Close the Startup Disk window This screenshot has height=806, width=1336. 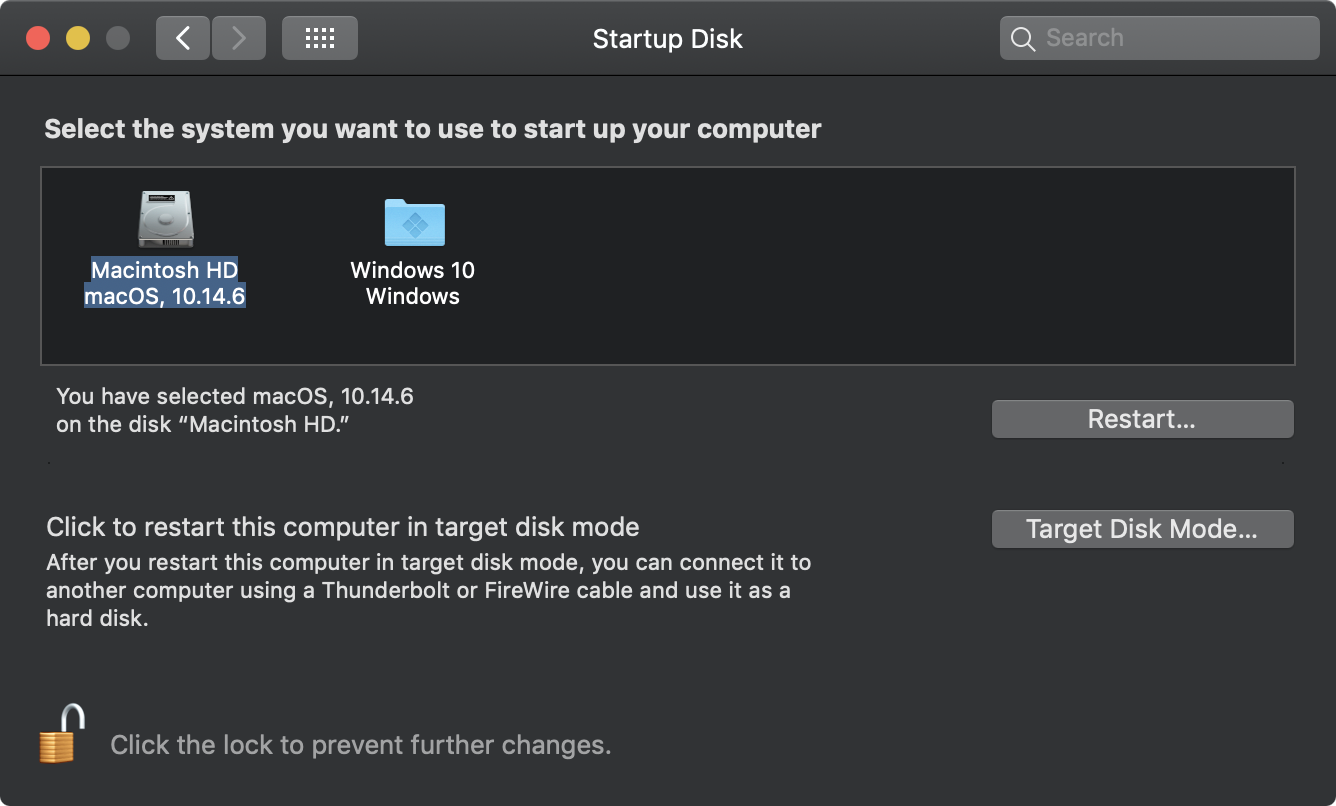click(38, 38)
